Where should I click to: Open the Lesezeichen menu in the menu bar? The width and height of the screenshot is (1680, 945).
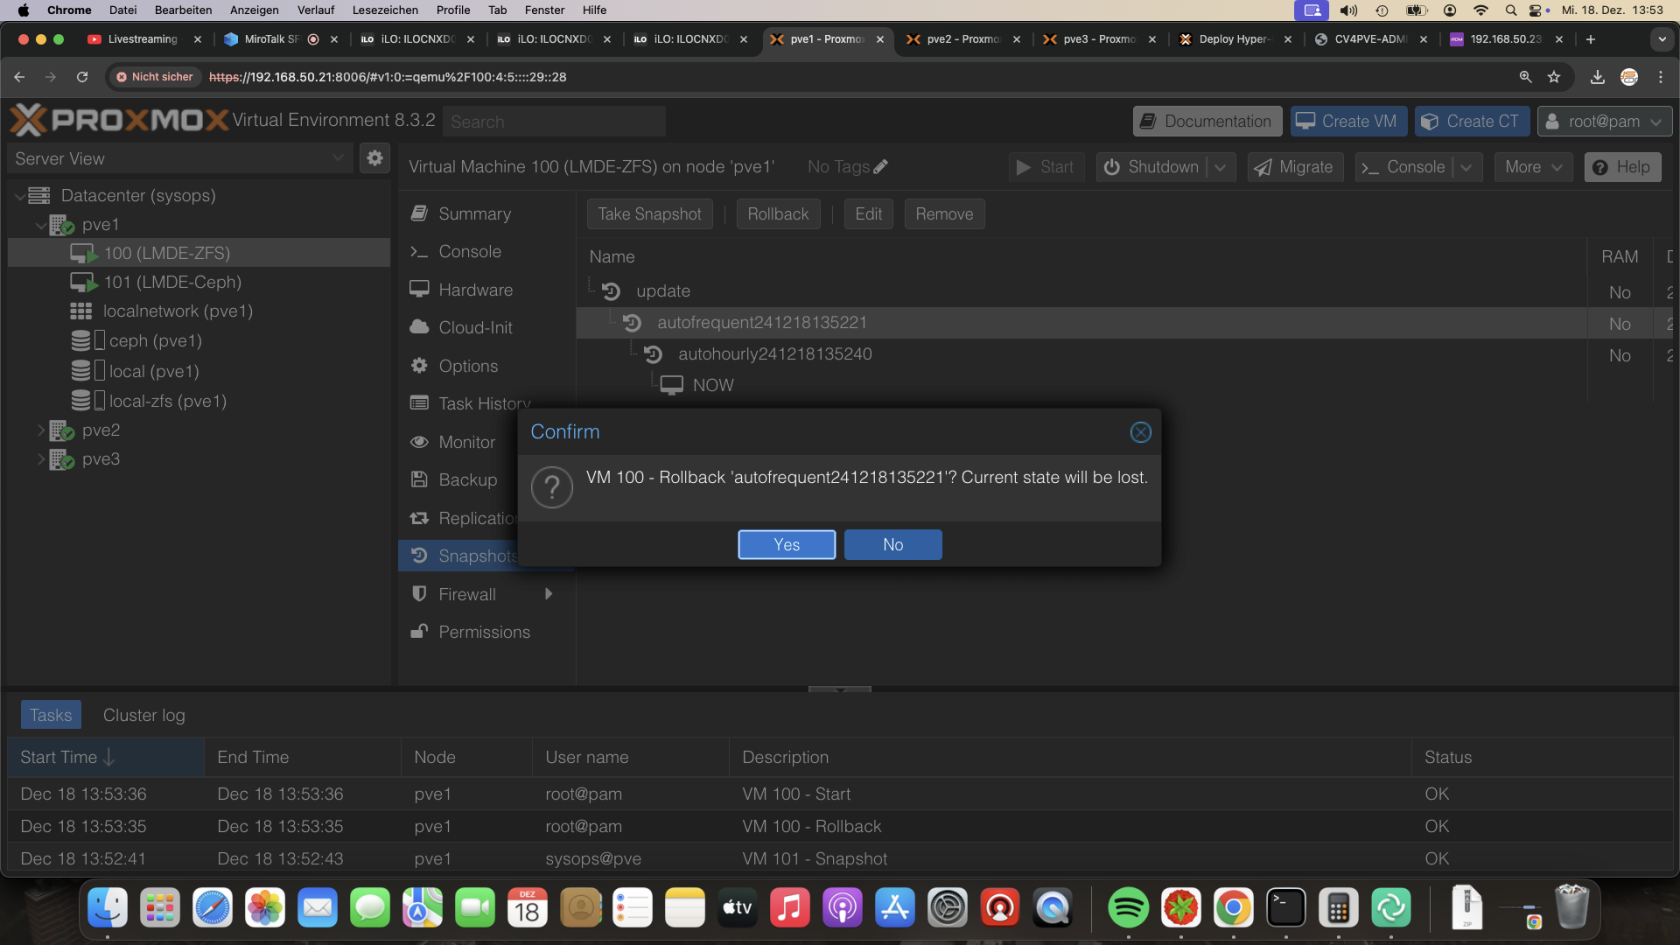(385, 10)
